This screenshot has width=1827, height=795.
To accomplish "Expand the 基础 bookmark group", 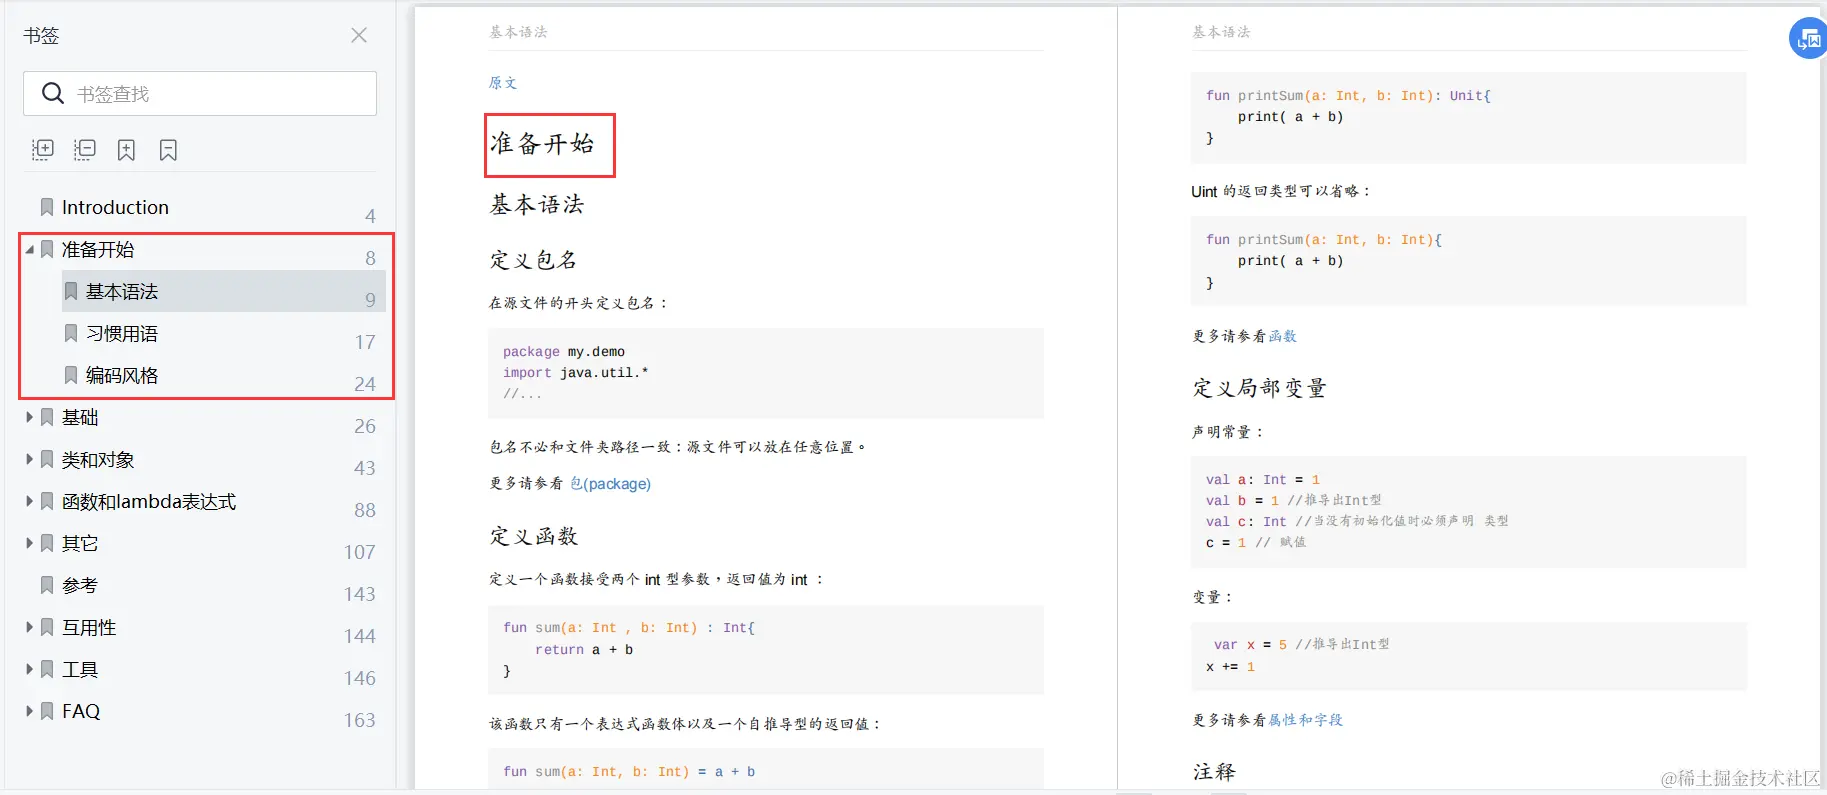I will pos(30,417).
